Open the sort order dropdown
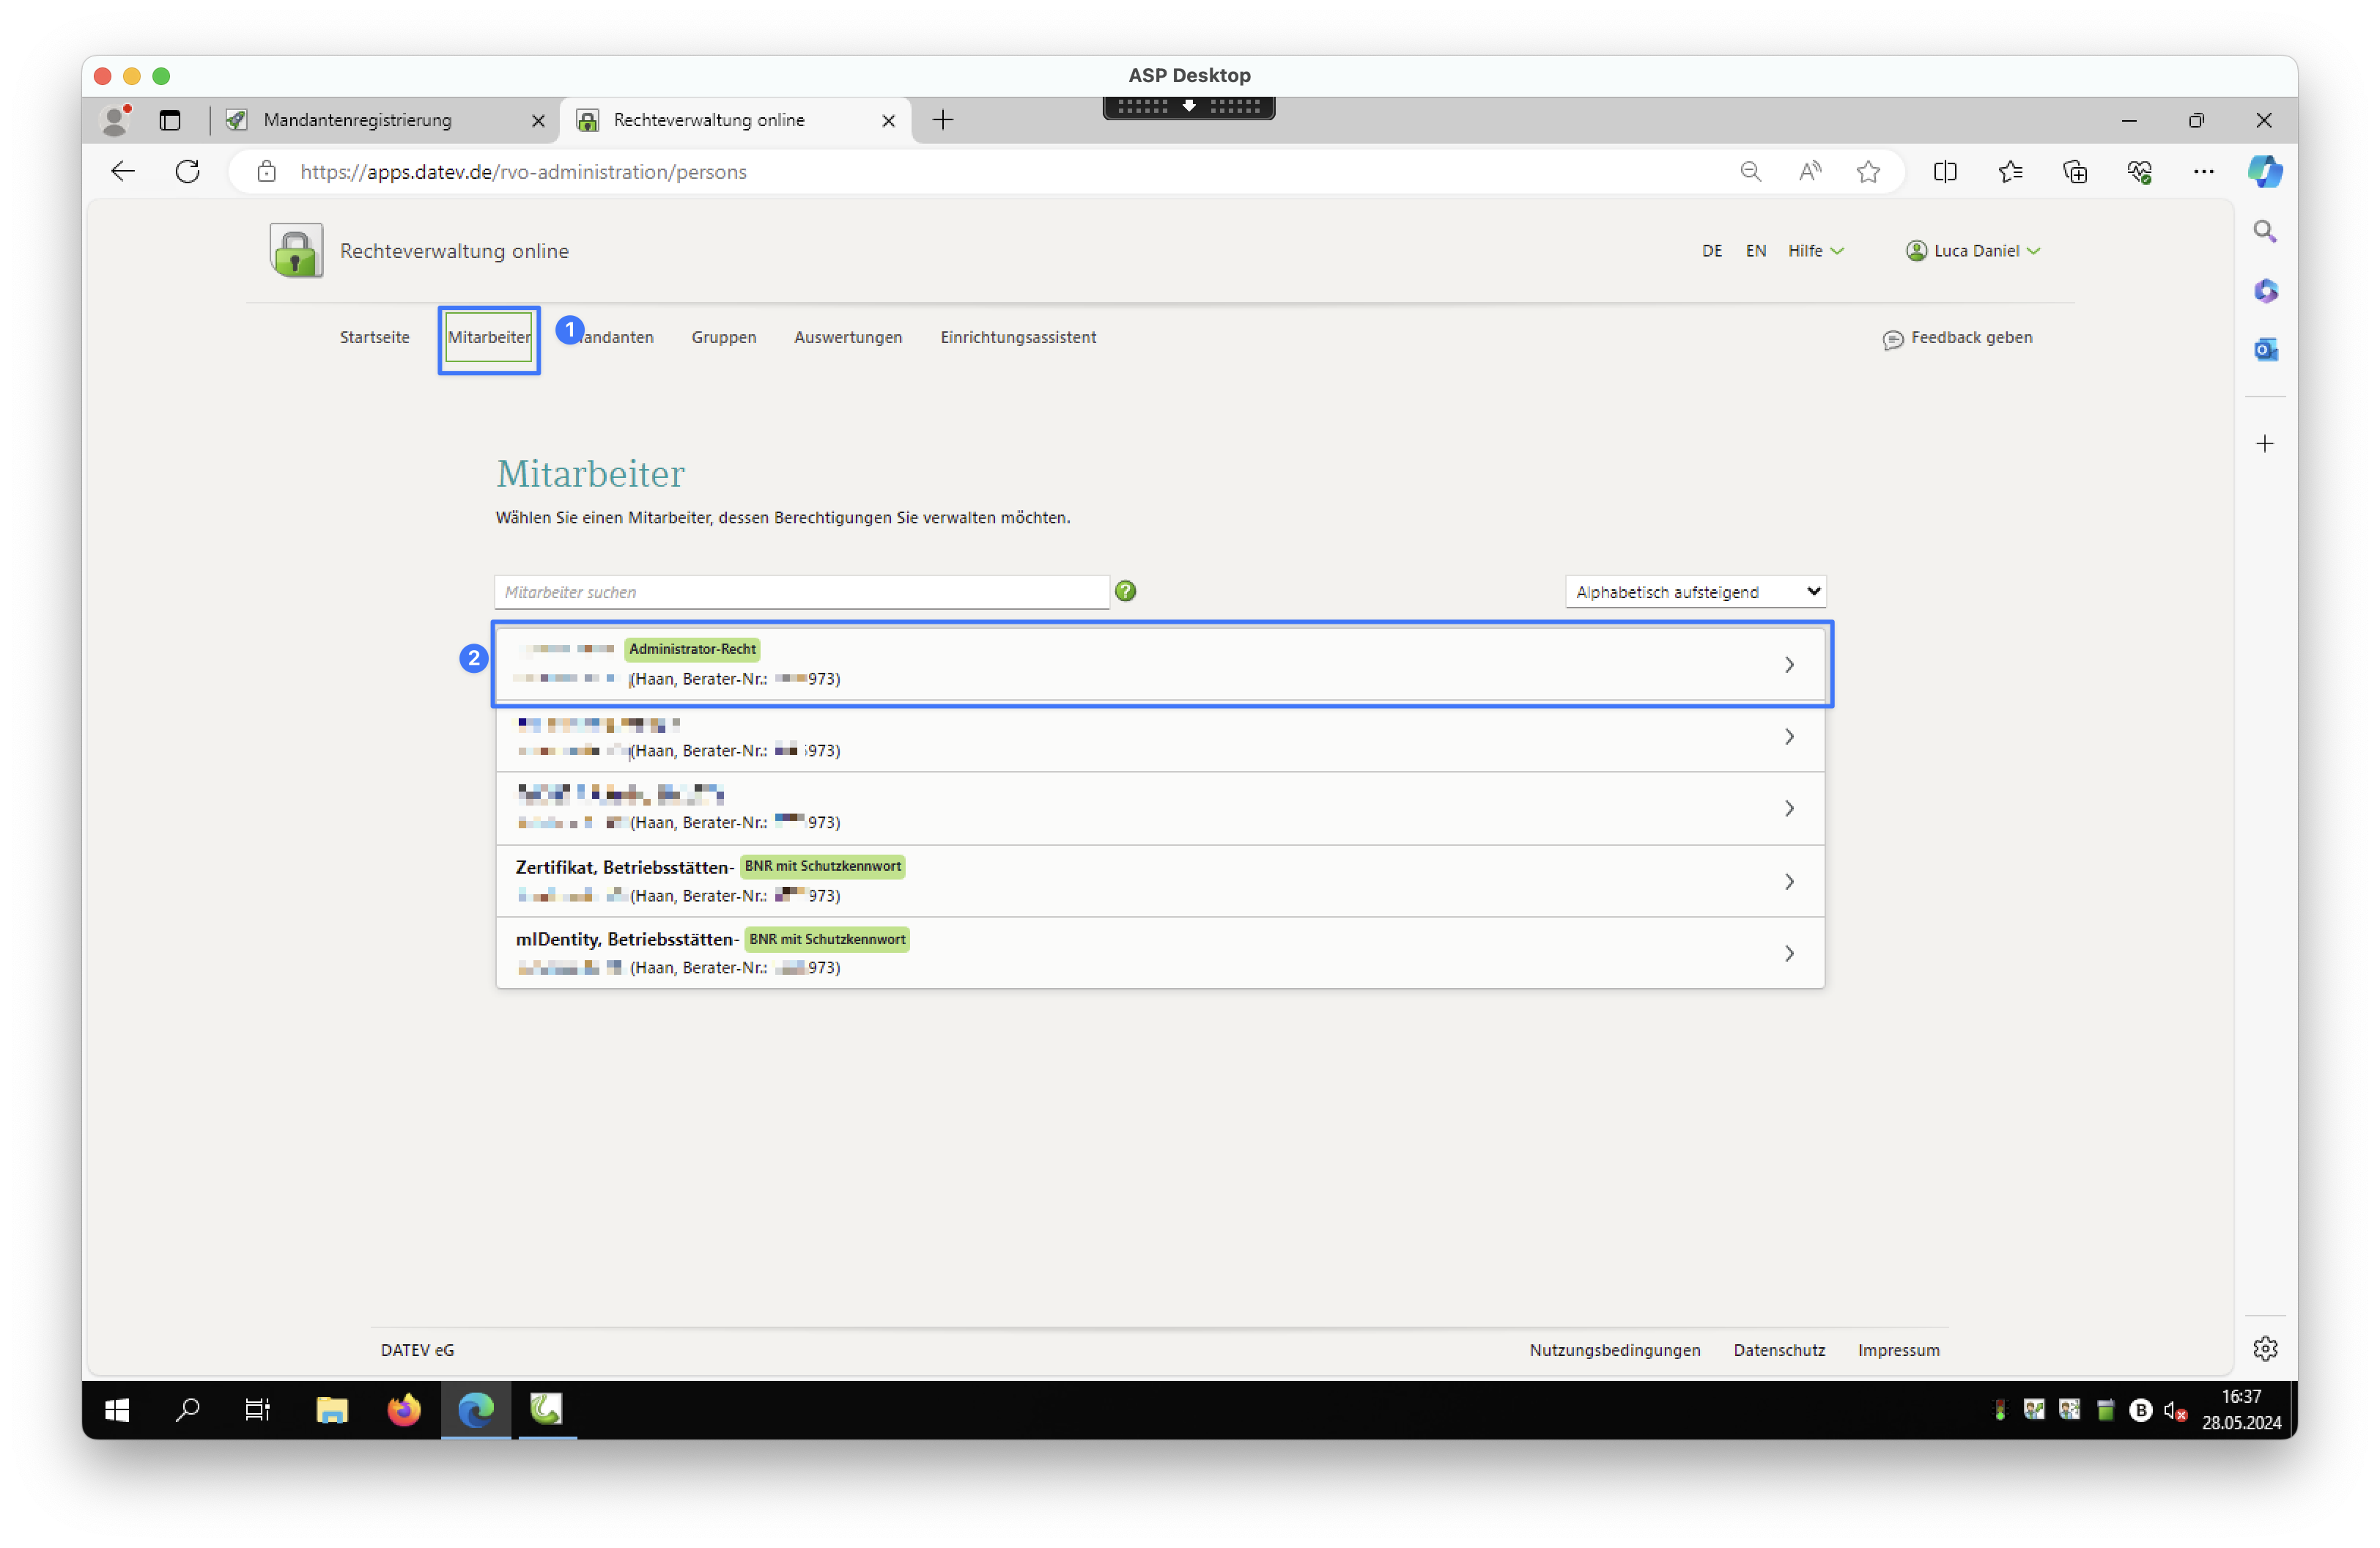 [x=1695, y=592]
